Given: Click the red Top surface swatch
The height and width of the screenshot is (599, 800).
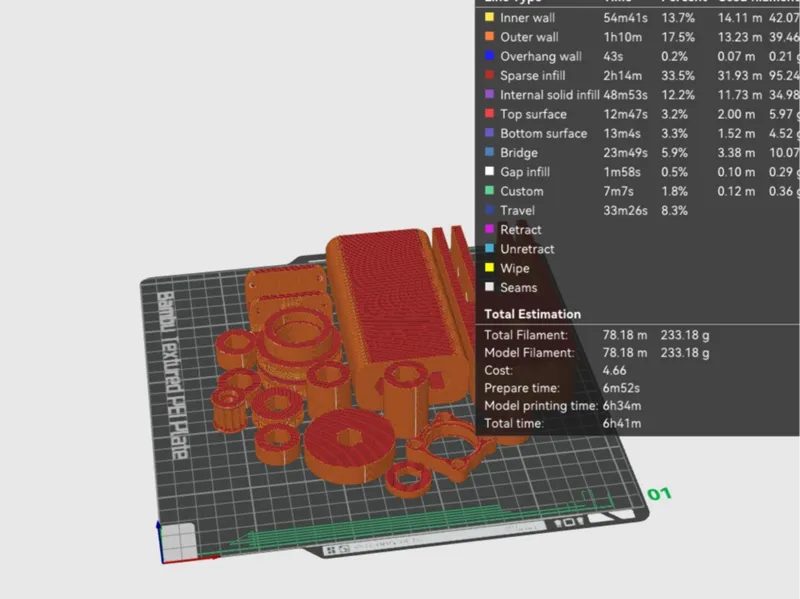Looking at the screenshot, I should click(489, 113).
